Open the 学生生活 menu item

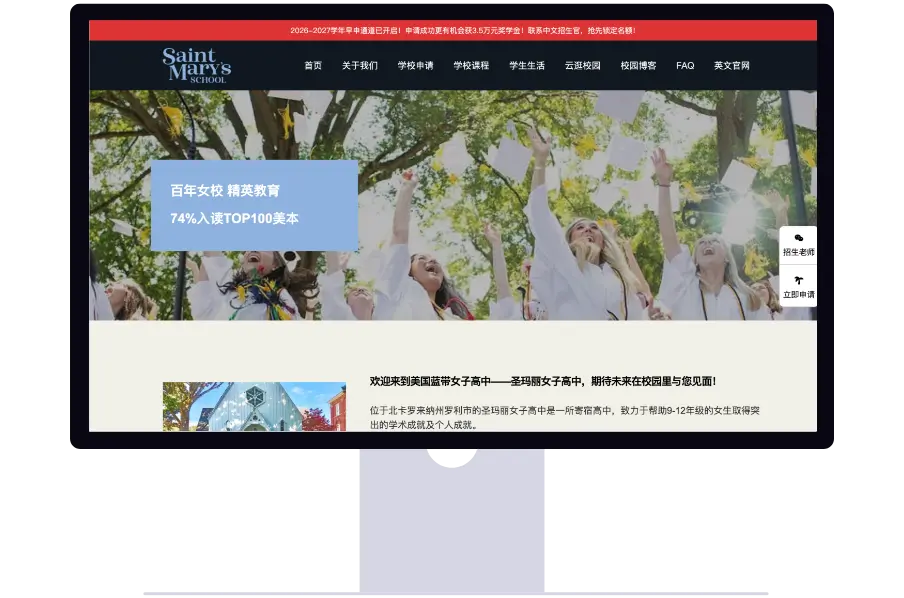[x=527, y=66]
